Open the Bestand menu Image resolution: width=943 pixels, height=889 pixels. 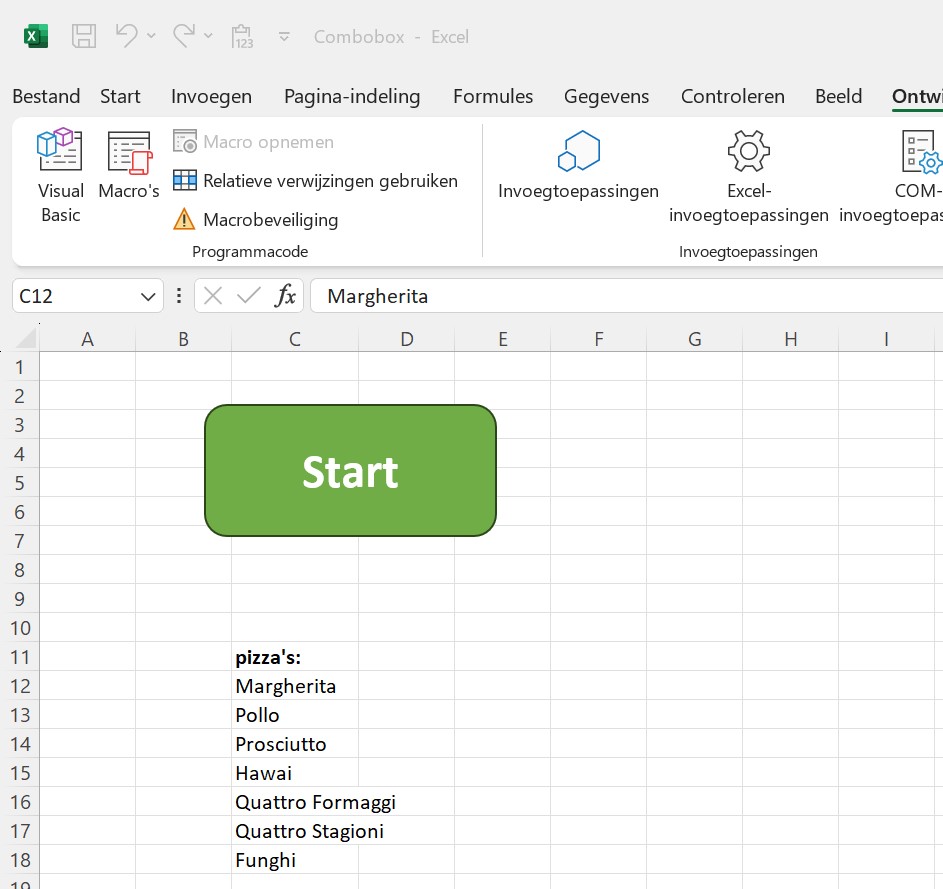click(46, 97)
